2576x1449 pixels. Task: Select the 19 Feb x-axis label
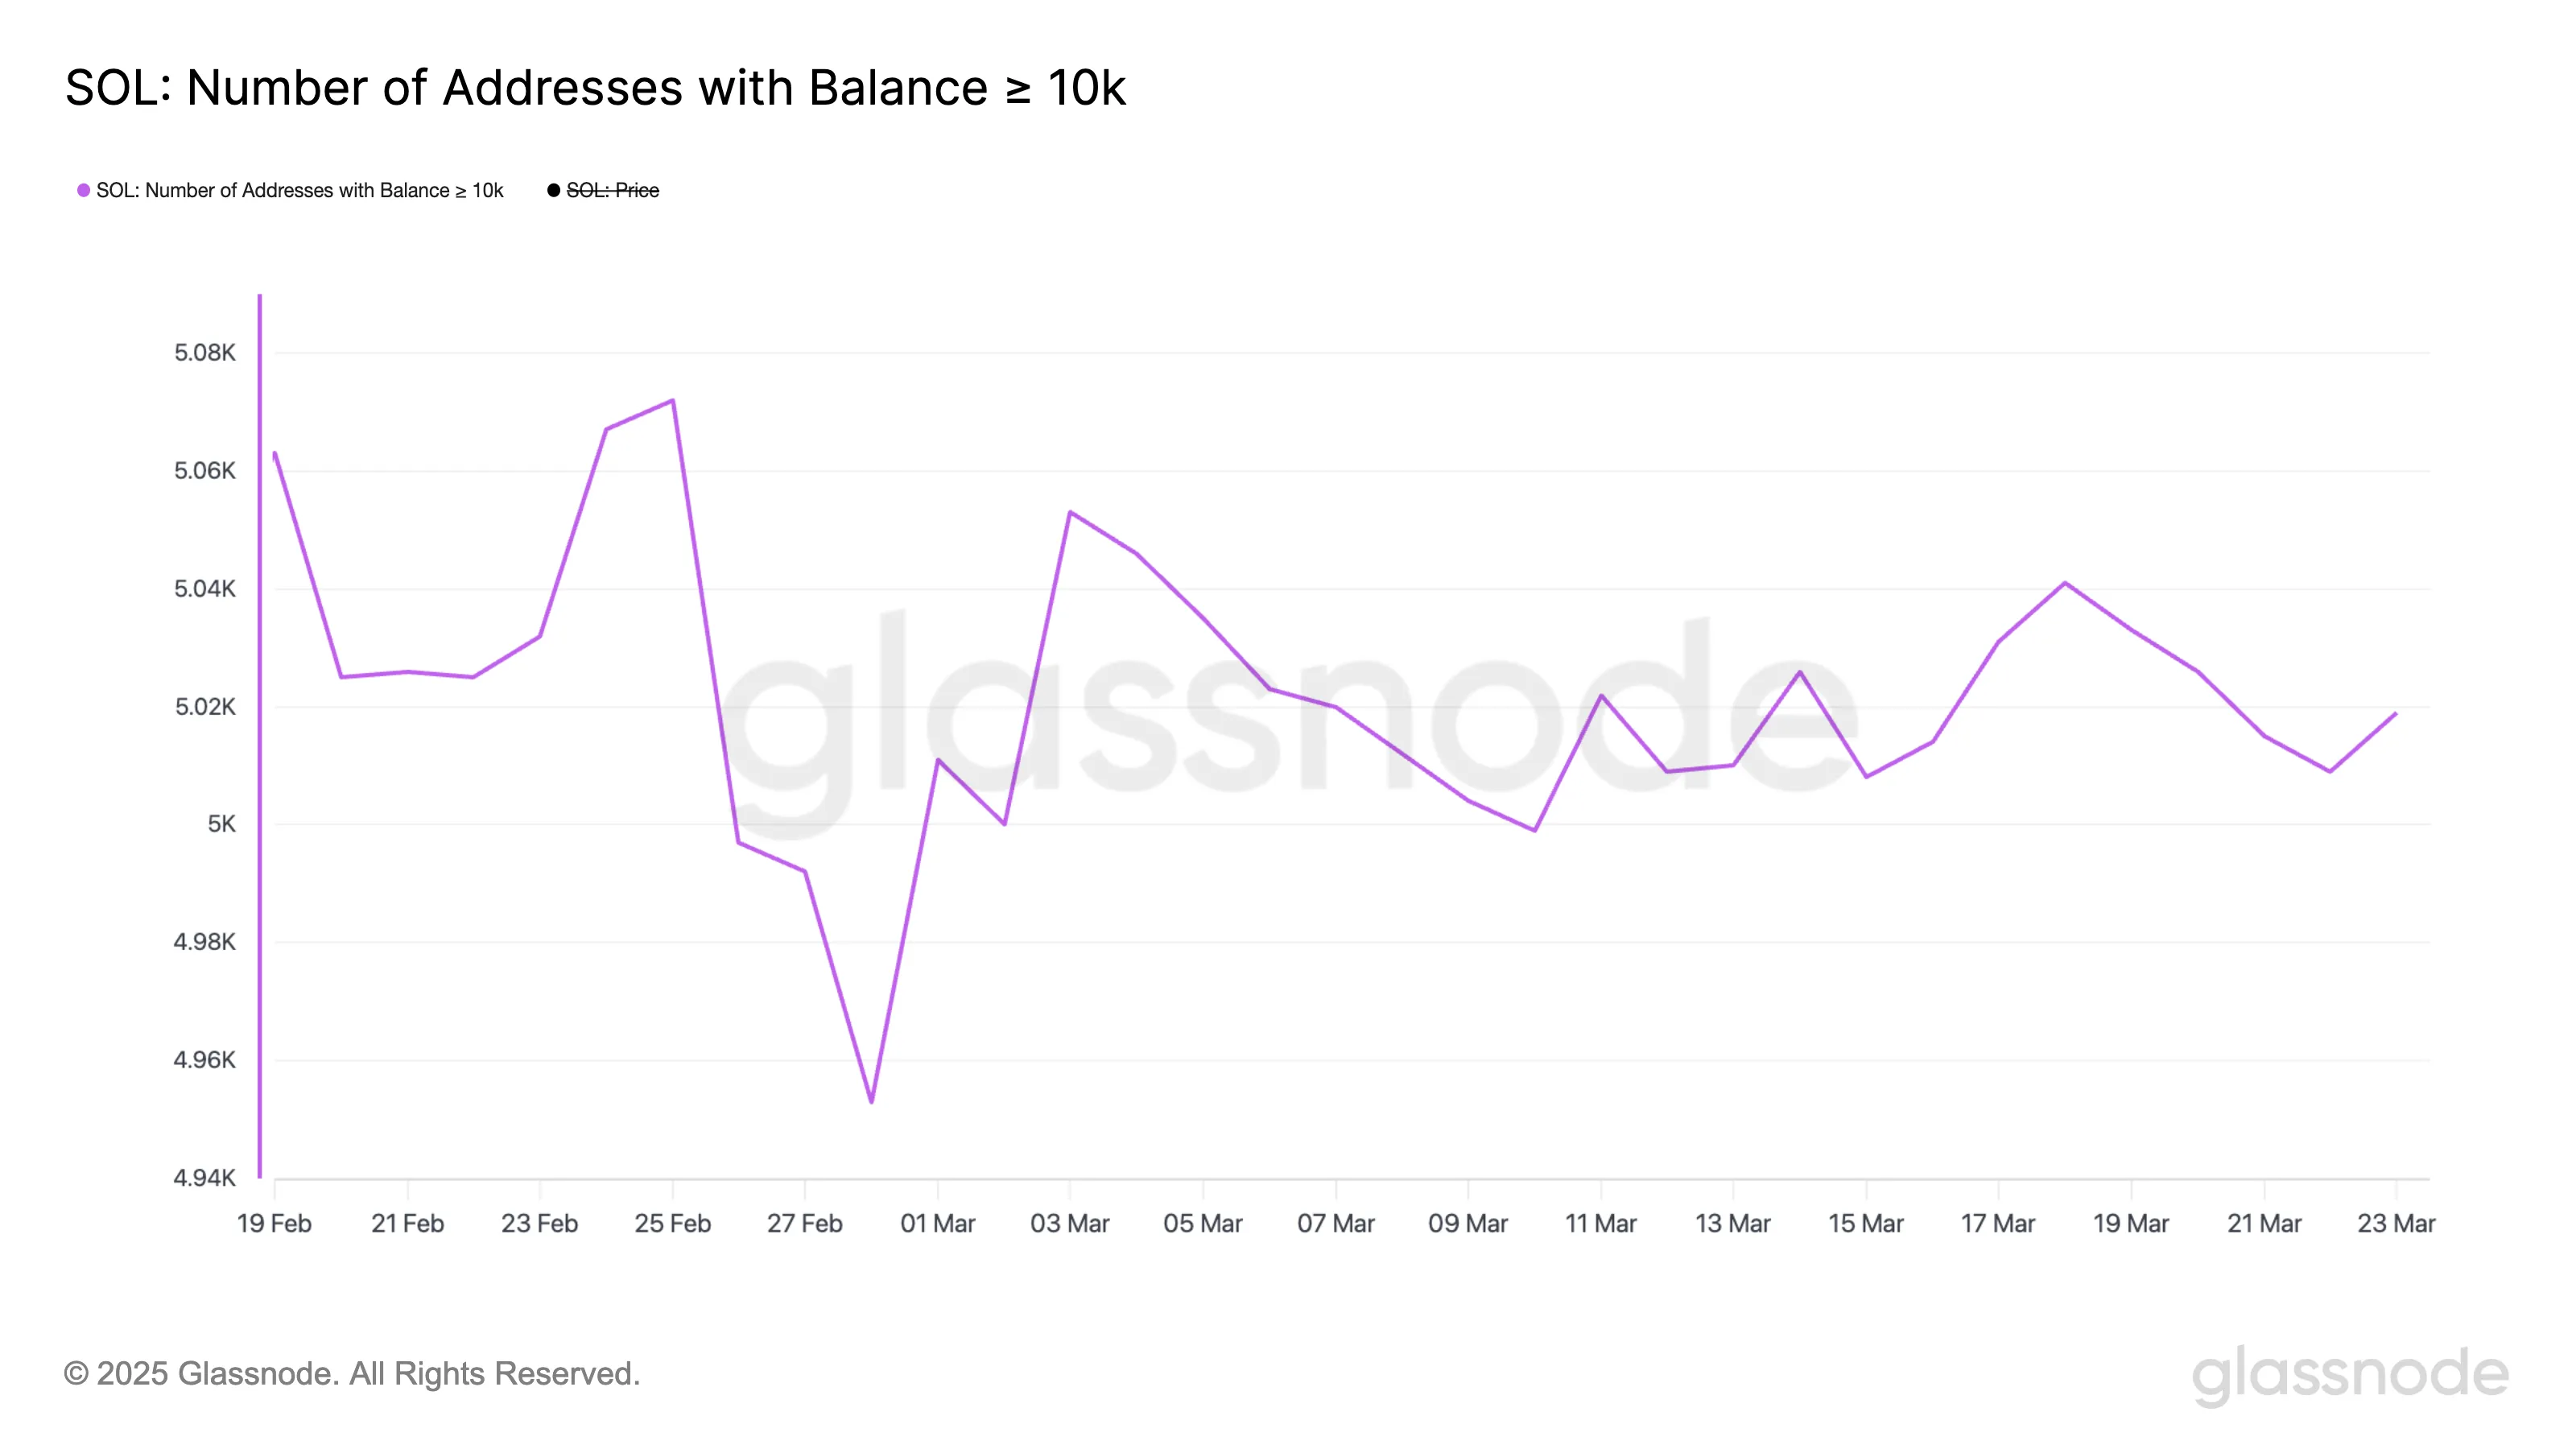click(274, 1223)
